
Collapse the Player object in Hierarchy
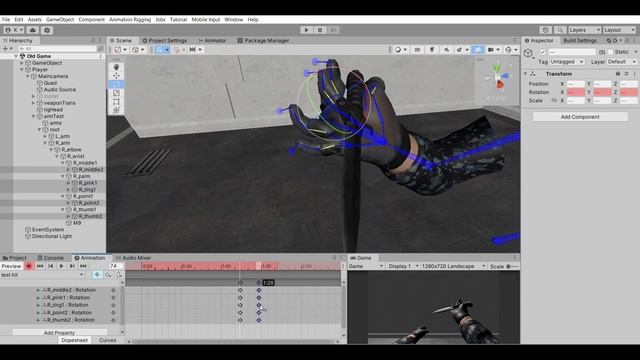pos(22,70)
